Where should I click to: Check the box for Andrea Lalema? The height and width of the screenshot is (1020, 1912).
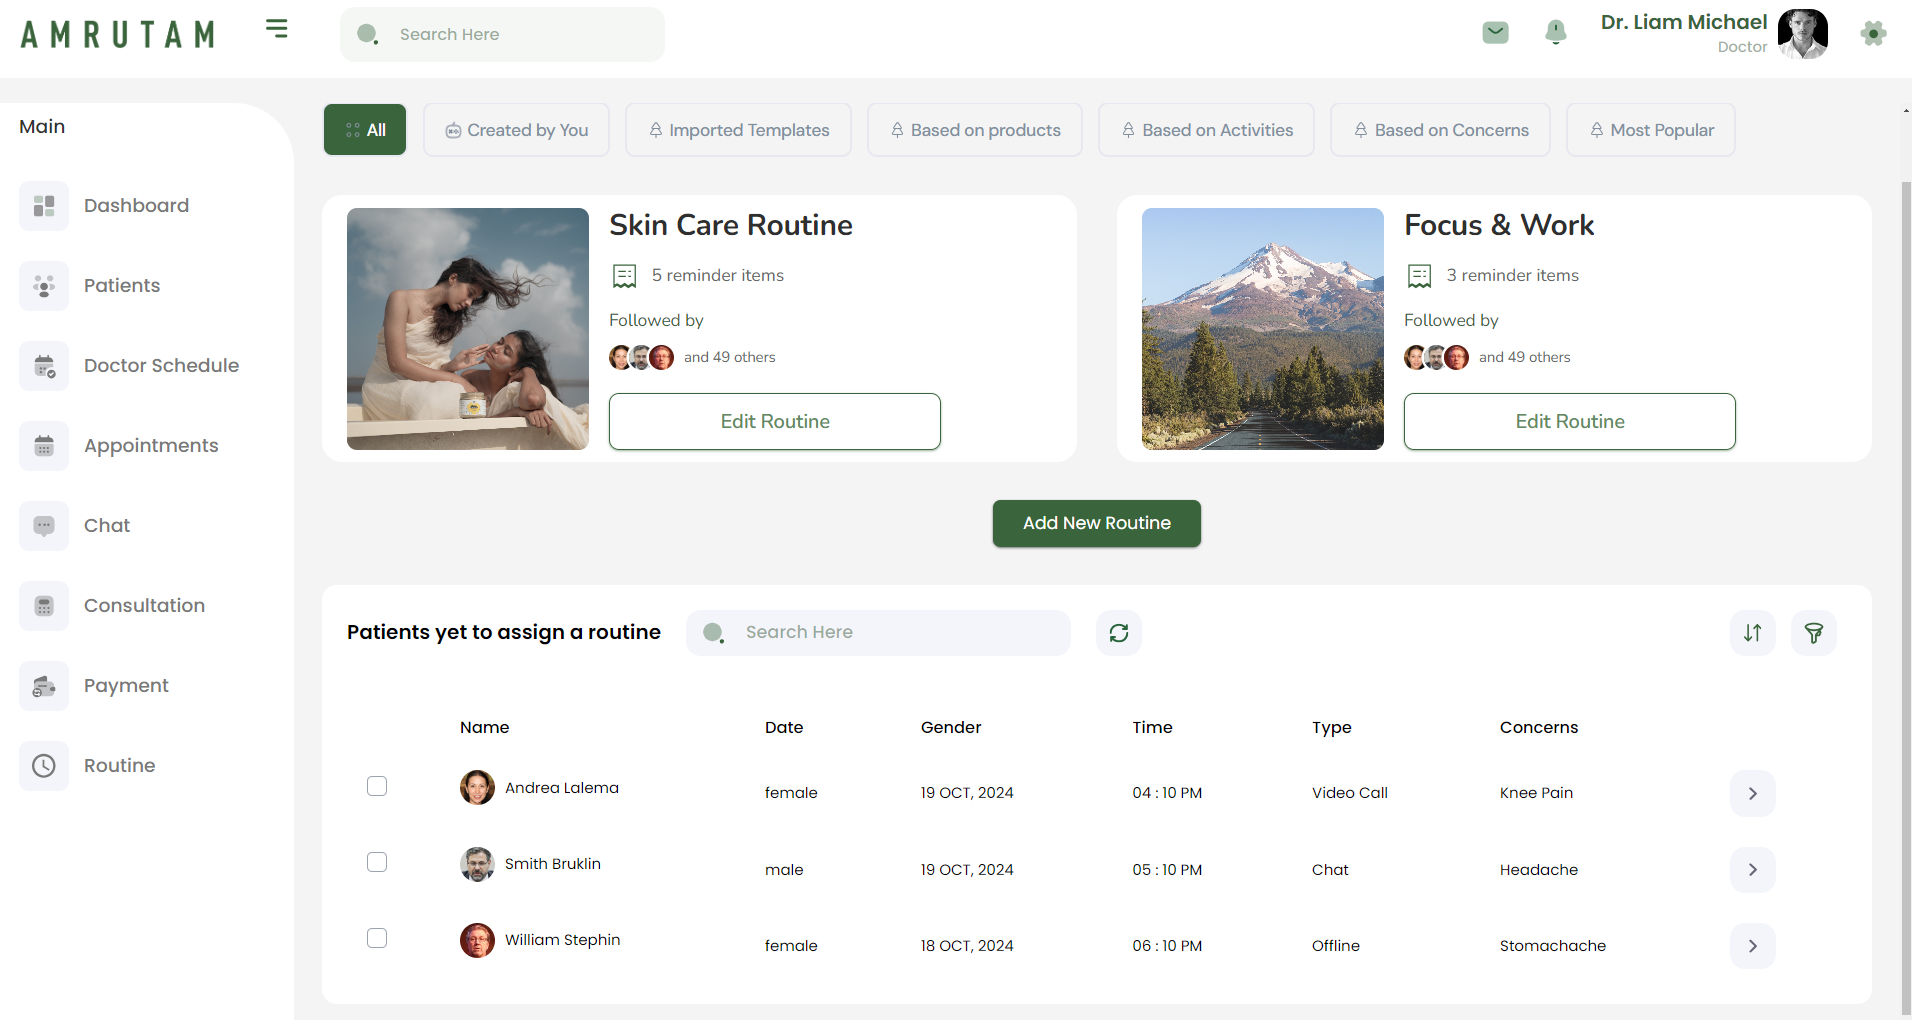click(x=377, y=786)
